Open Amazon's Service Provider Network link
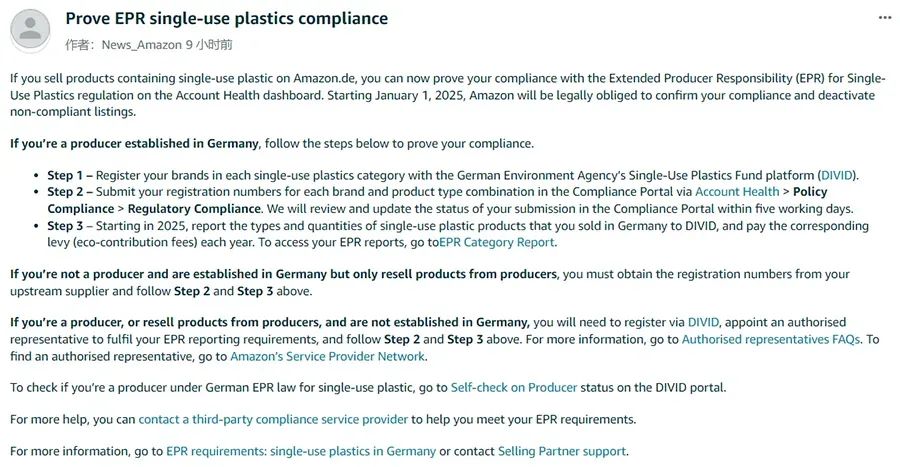The height and width of the screenshot is (467, 900). pos(327,356)
